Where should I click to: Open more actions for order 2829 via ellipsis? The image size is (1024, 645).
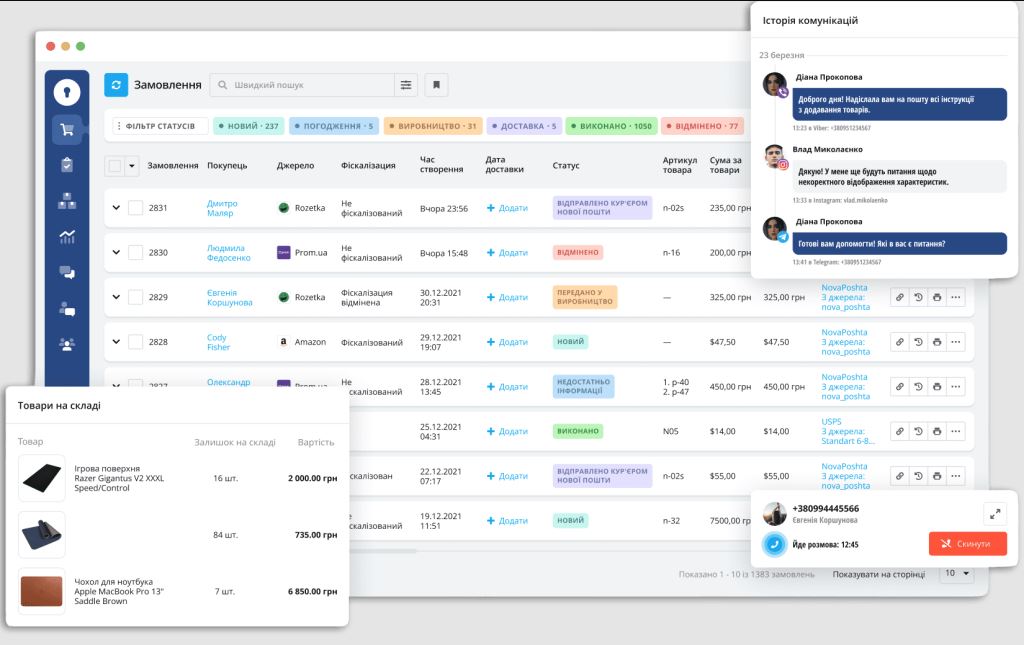click(x=957, y=297)
